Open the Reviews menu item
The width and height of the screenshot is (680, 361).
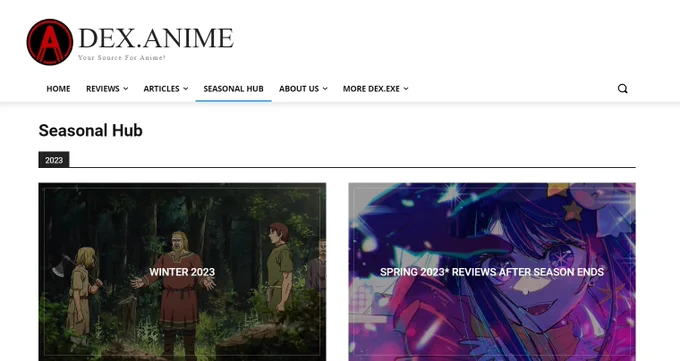(103, 89)
